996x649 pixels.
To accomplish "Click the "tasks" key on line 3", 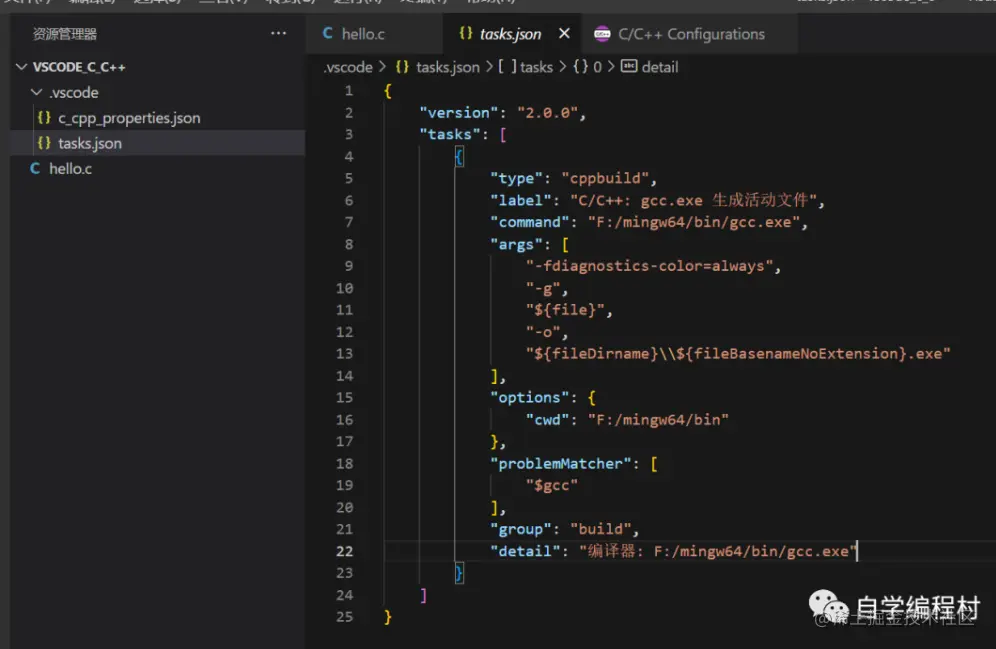I will [450, 134].
